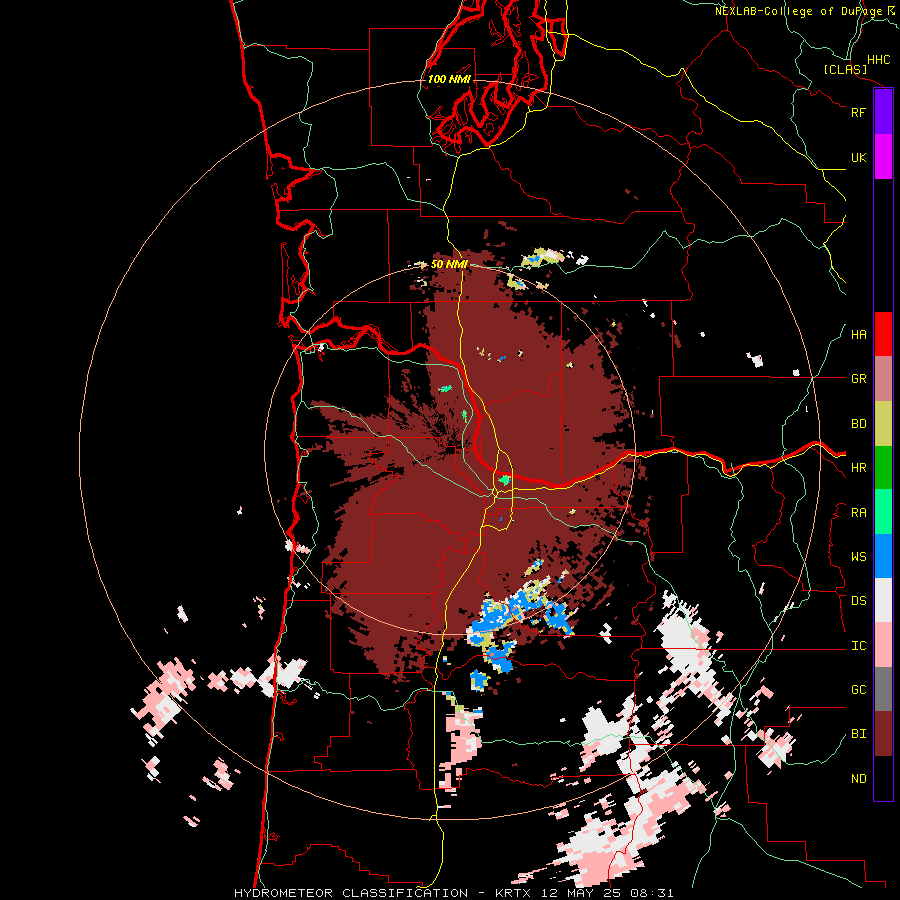Click the DS legend label
The width and height of the screenshot is (900, 900).
pos(858,601)
